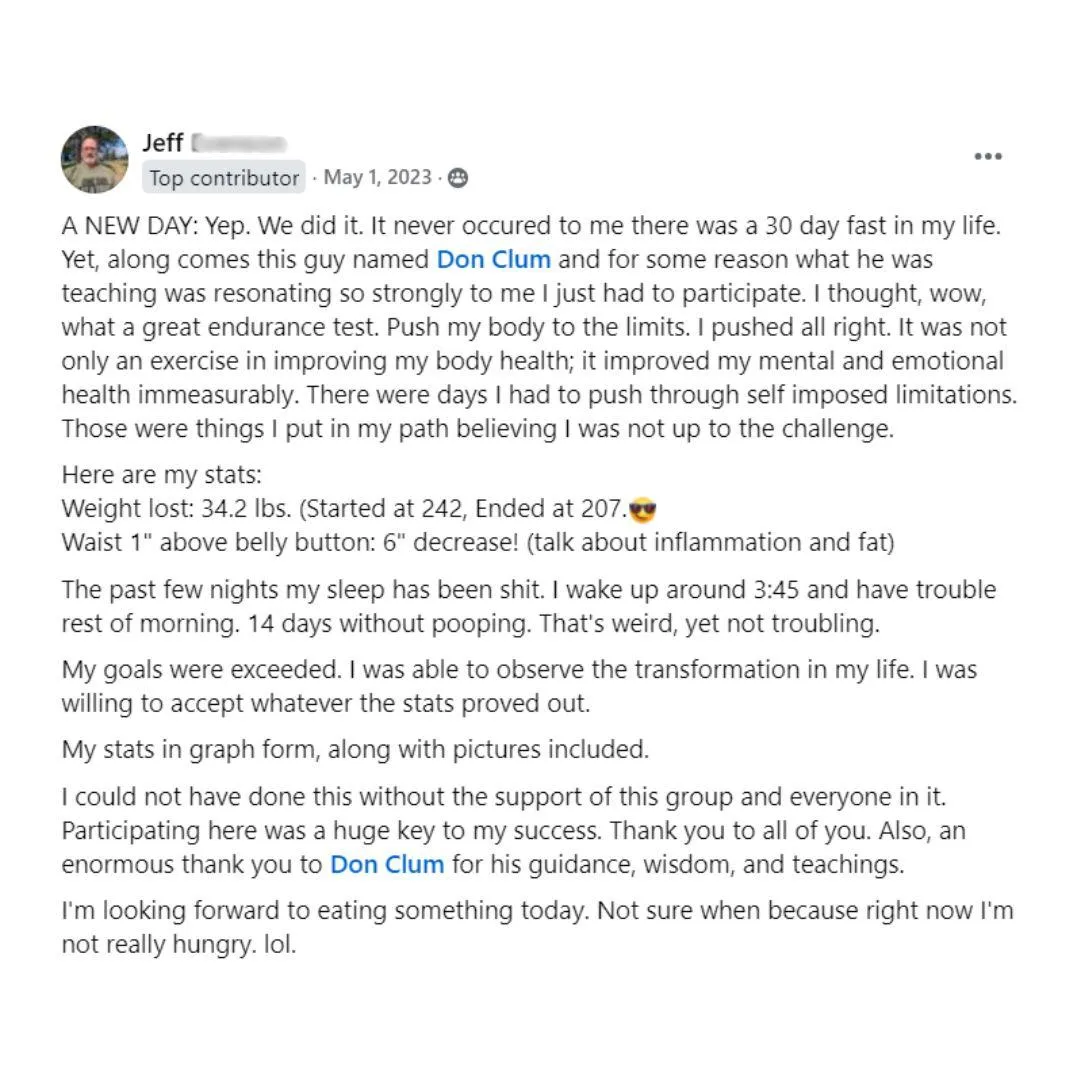Viewport: 1080px width, 1080px height.
Task: Open Don Clum link after 'thank you to'
Action: (x=387, y=864)
